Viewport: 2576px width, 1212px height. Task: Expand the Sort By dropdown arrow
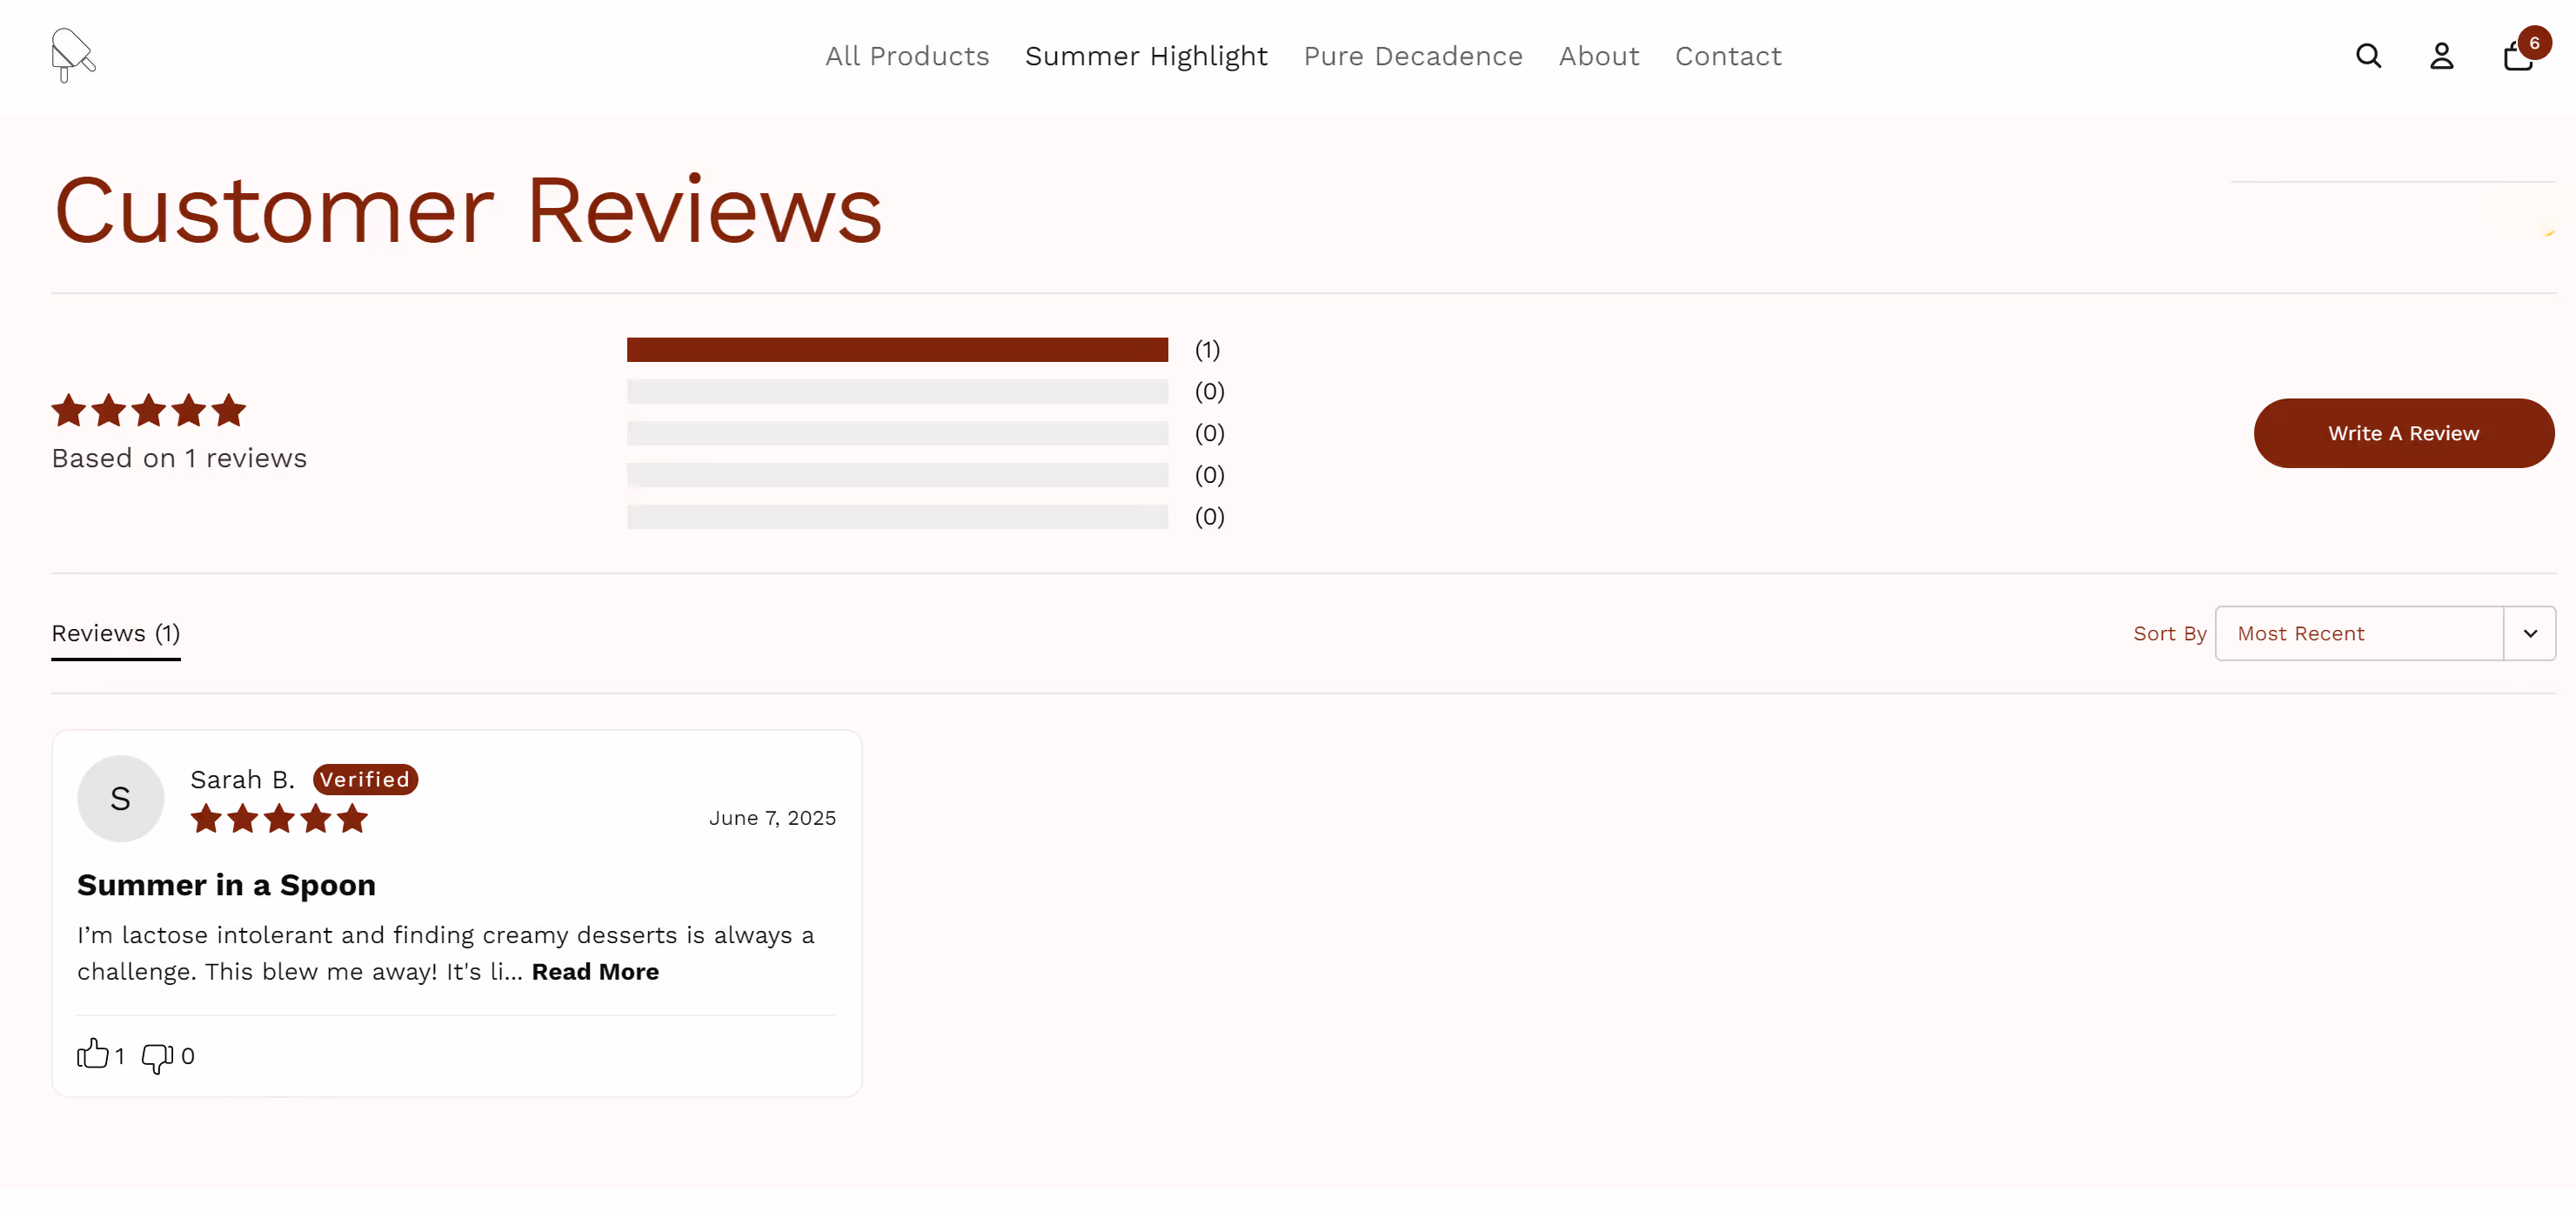pos(2529,633)
